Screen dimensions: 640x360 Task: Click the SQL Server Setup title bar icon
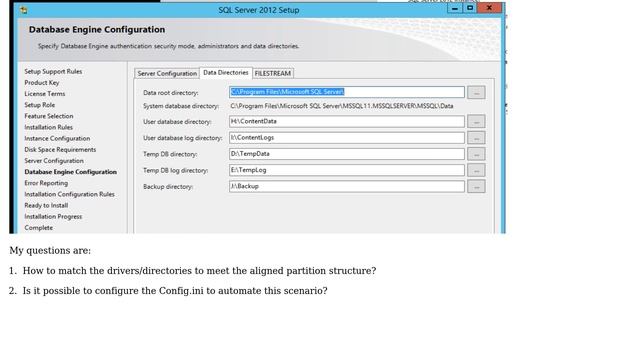pos(24,10)
